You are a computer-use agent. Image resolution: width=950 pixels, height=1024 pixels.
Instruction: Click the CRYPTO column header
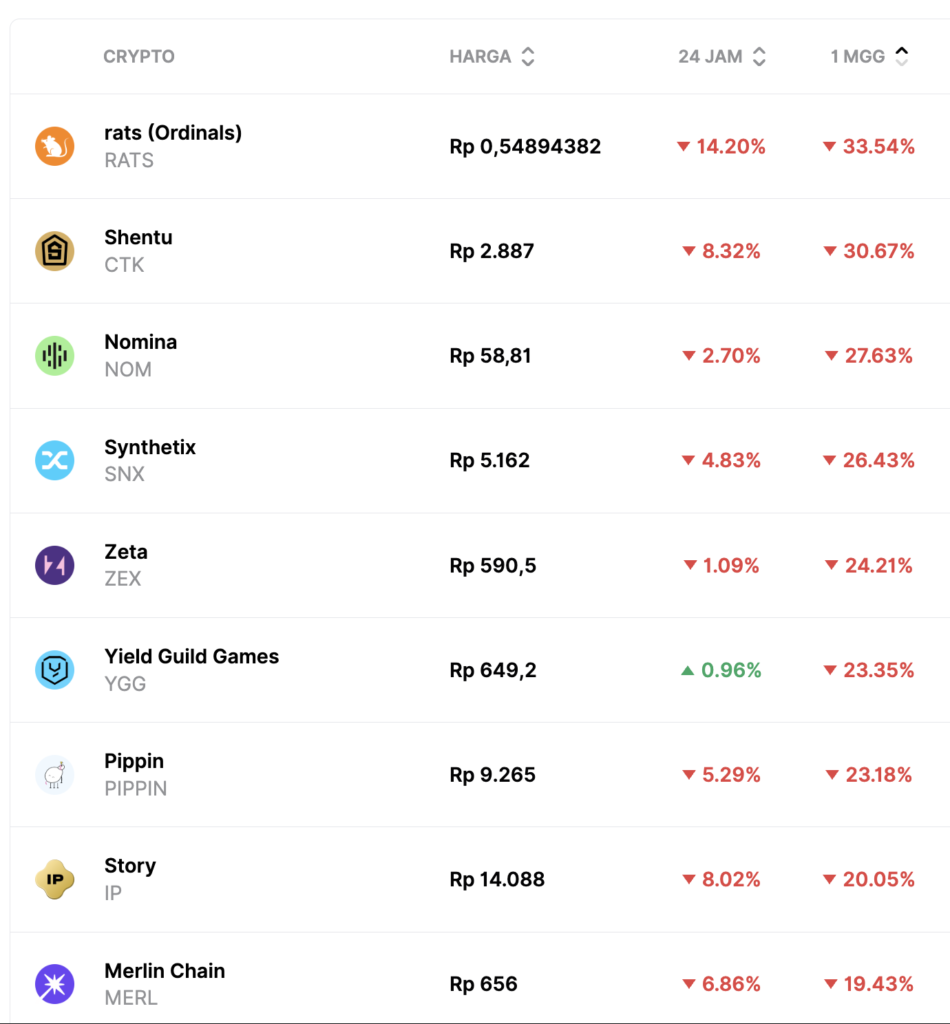coord(139,57)
